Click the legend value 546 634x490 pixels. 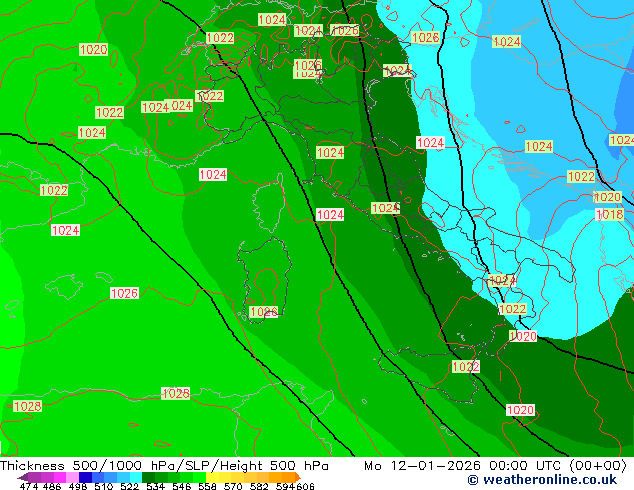click(181, 486)
